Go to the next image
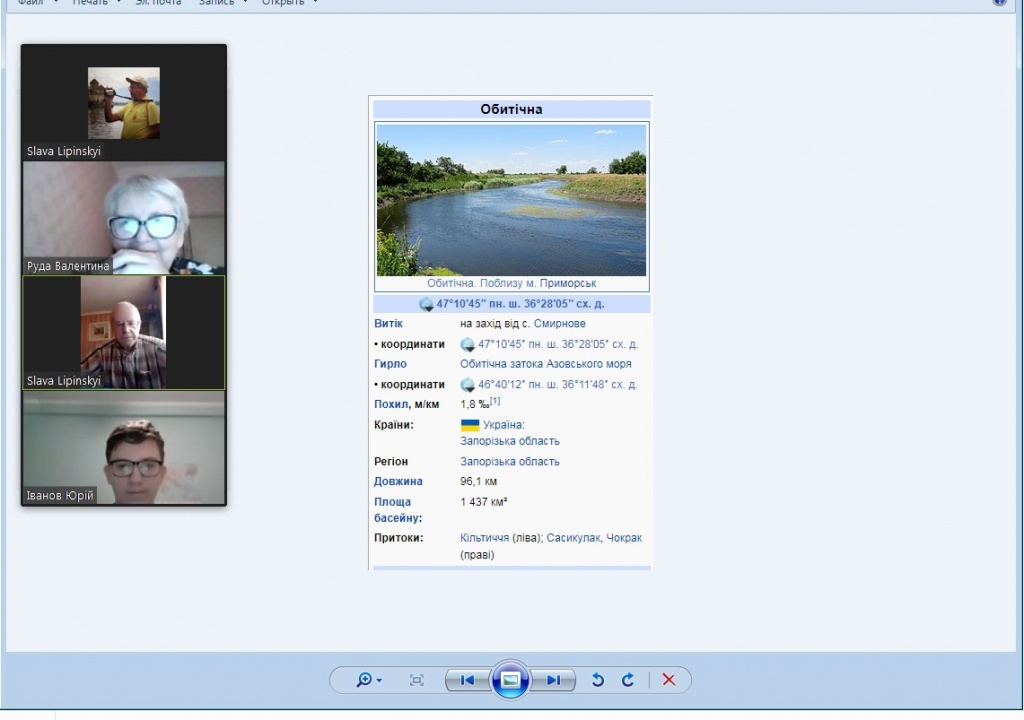Screen dimensions: 1024x720 pyautogui.click(x=553, y=680)
